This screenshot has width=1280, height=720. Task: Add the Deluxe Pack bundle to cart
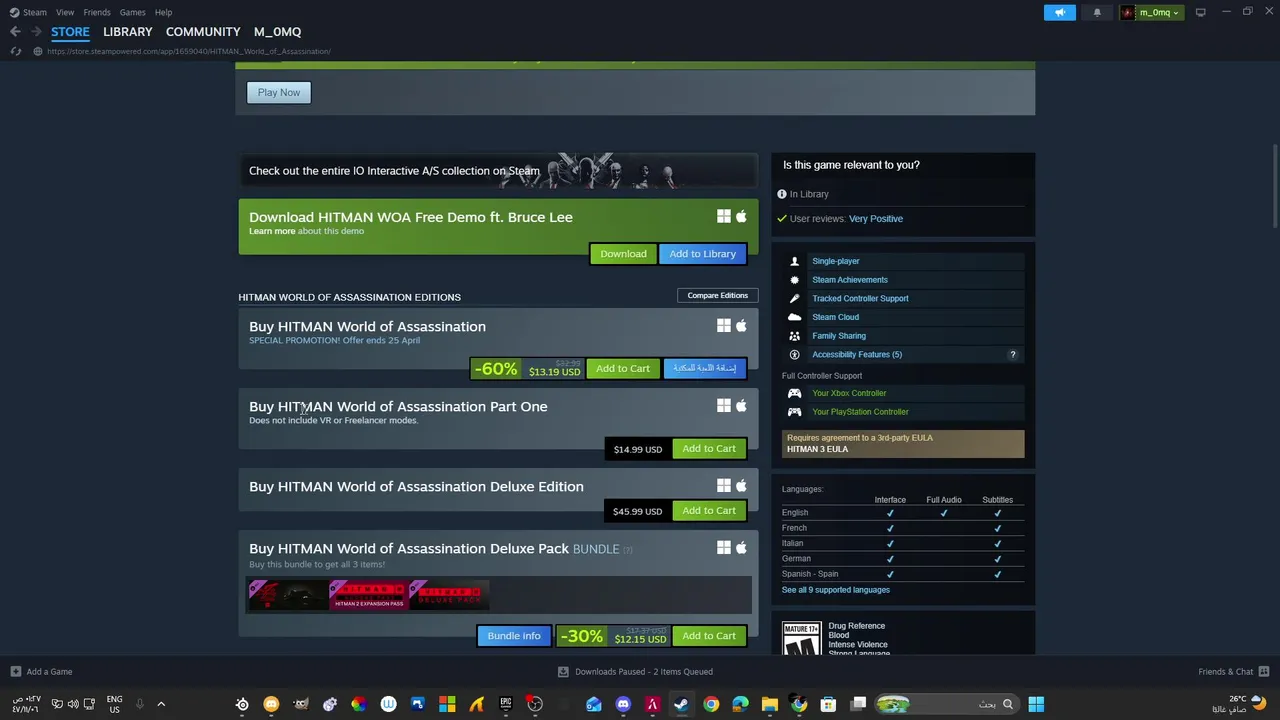tap(709, 636)
